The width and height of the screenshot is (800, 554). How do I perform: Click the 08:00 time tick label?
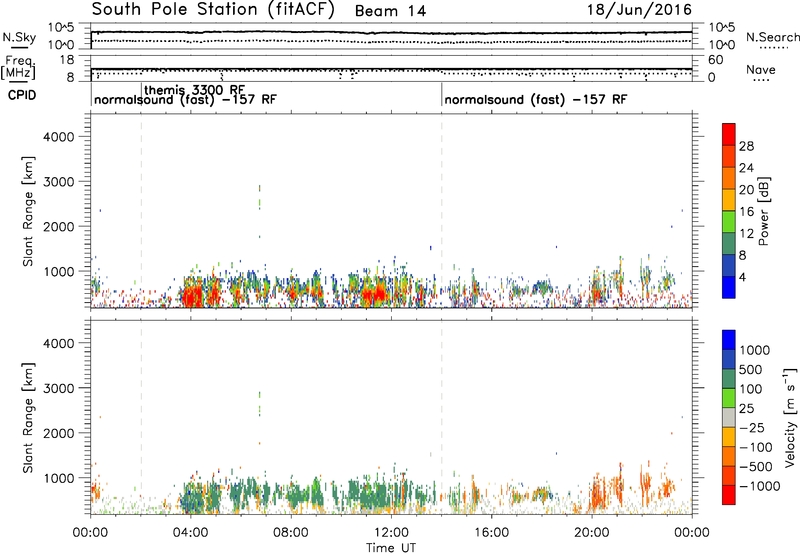click(x=290, y=533)
